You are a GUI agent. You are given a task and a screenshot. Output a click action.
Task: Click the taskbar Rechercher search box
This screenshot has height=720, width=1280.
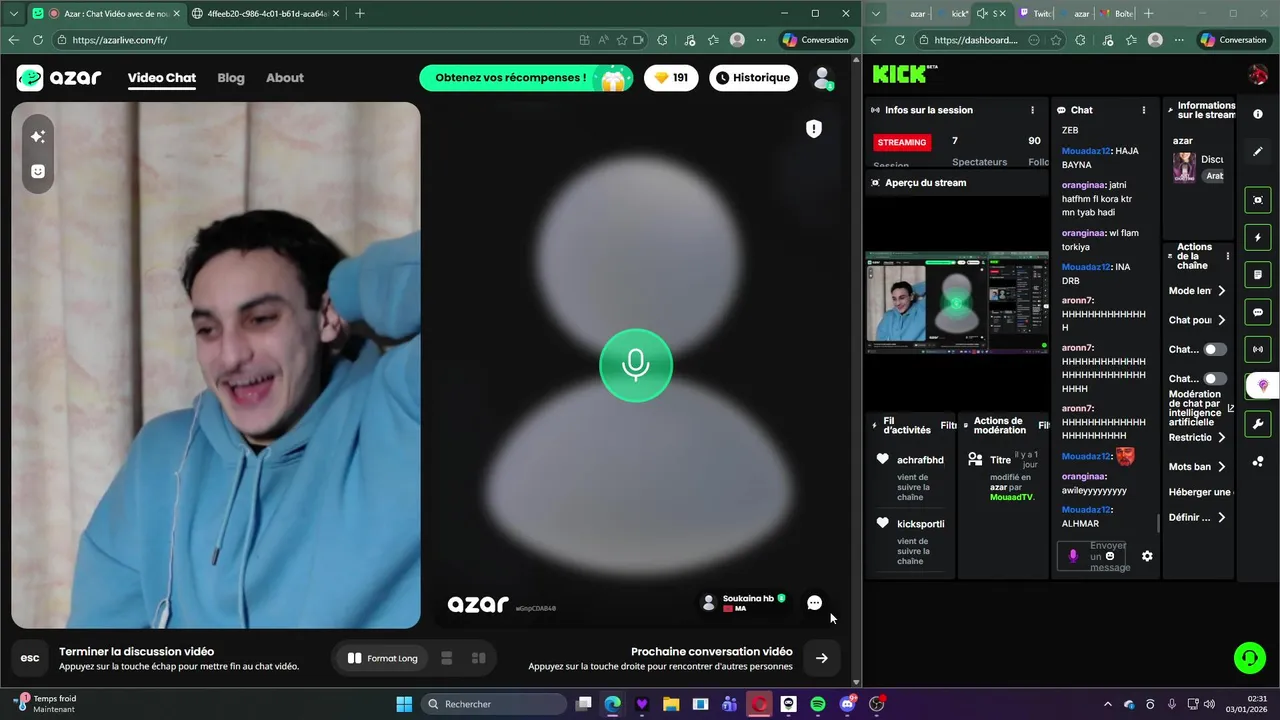point(494,704)
